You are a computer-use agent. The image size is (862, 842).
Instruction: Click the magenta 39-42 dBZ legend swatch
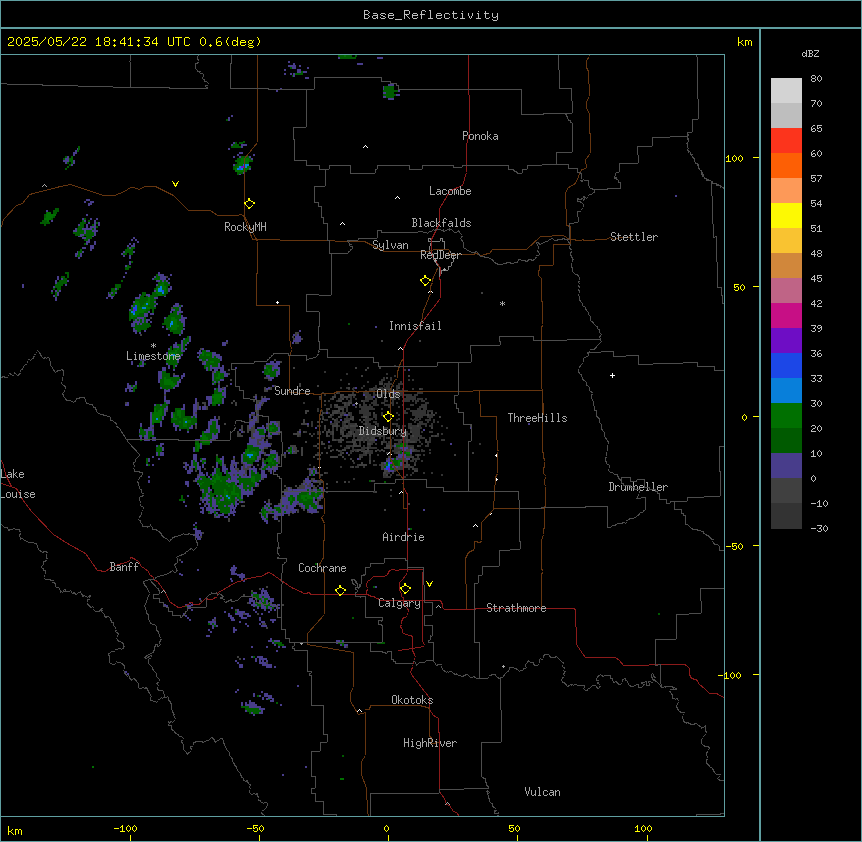[x=786, y=316]
